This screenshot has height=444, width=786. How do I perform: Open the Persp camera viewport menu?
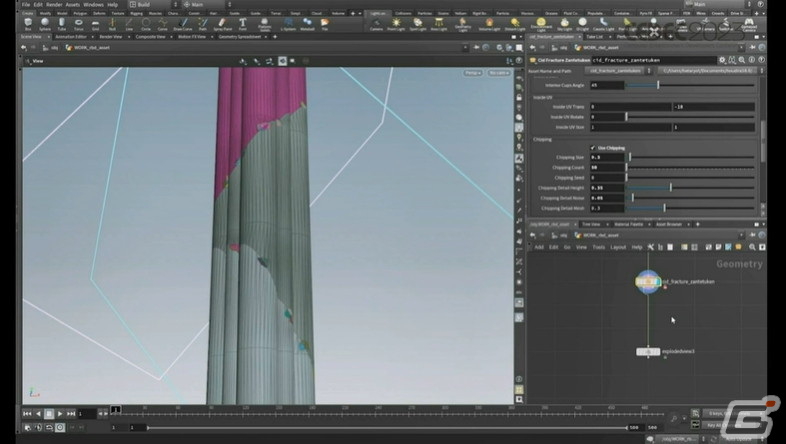472,73
